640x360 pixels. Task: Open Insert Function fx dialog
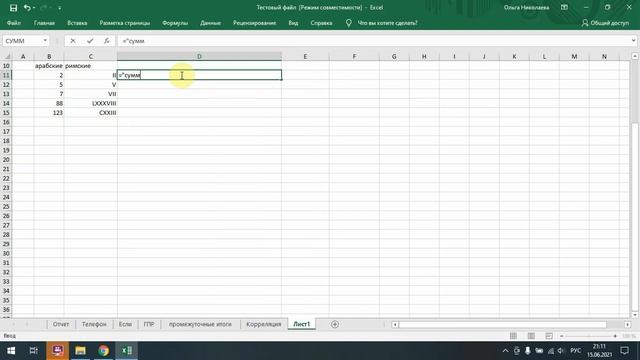[x=107, y=41]
